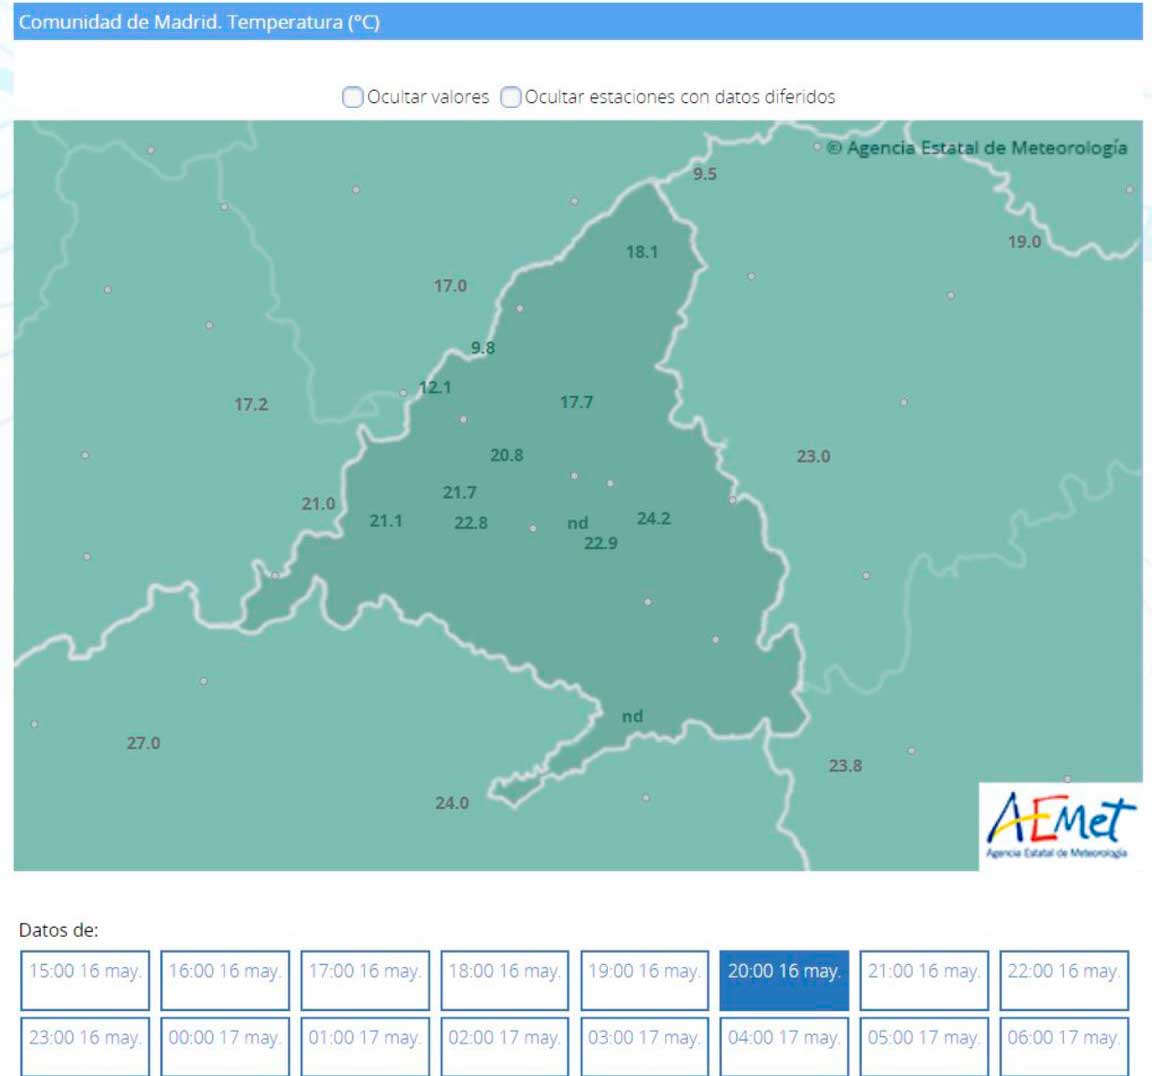
Task: Click the 24.2 temperature station marker
Action: click(654, 518)
